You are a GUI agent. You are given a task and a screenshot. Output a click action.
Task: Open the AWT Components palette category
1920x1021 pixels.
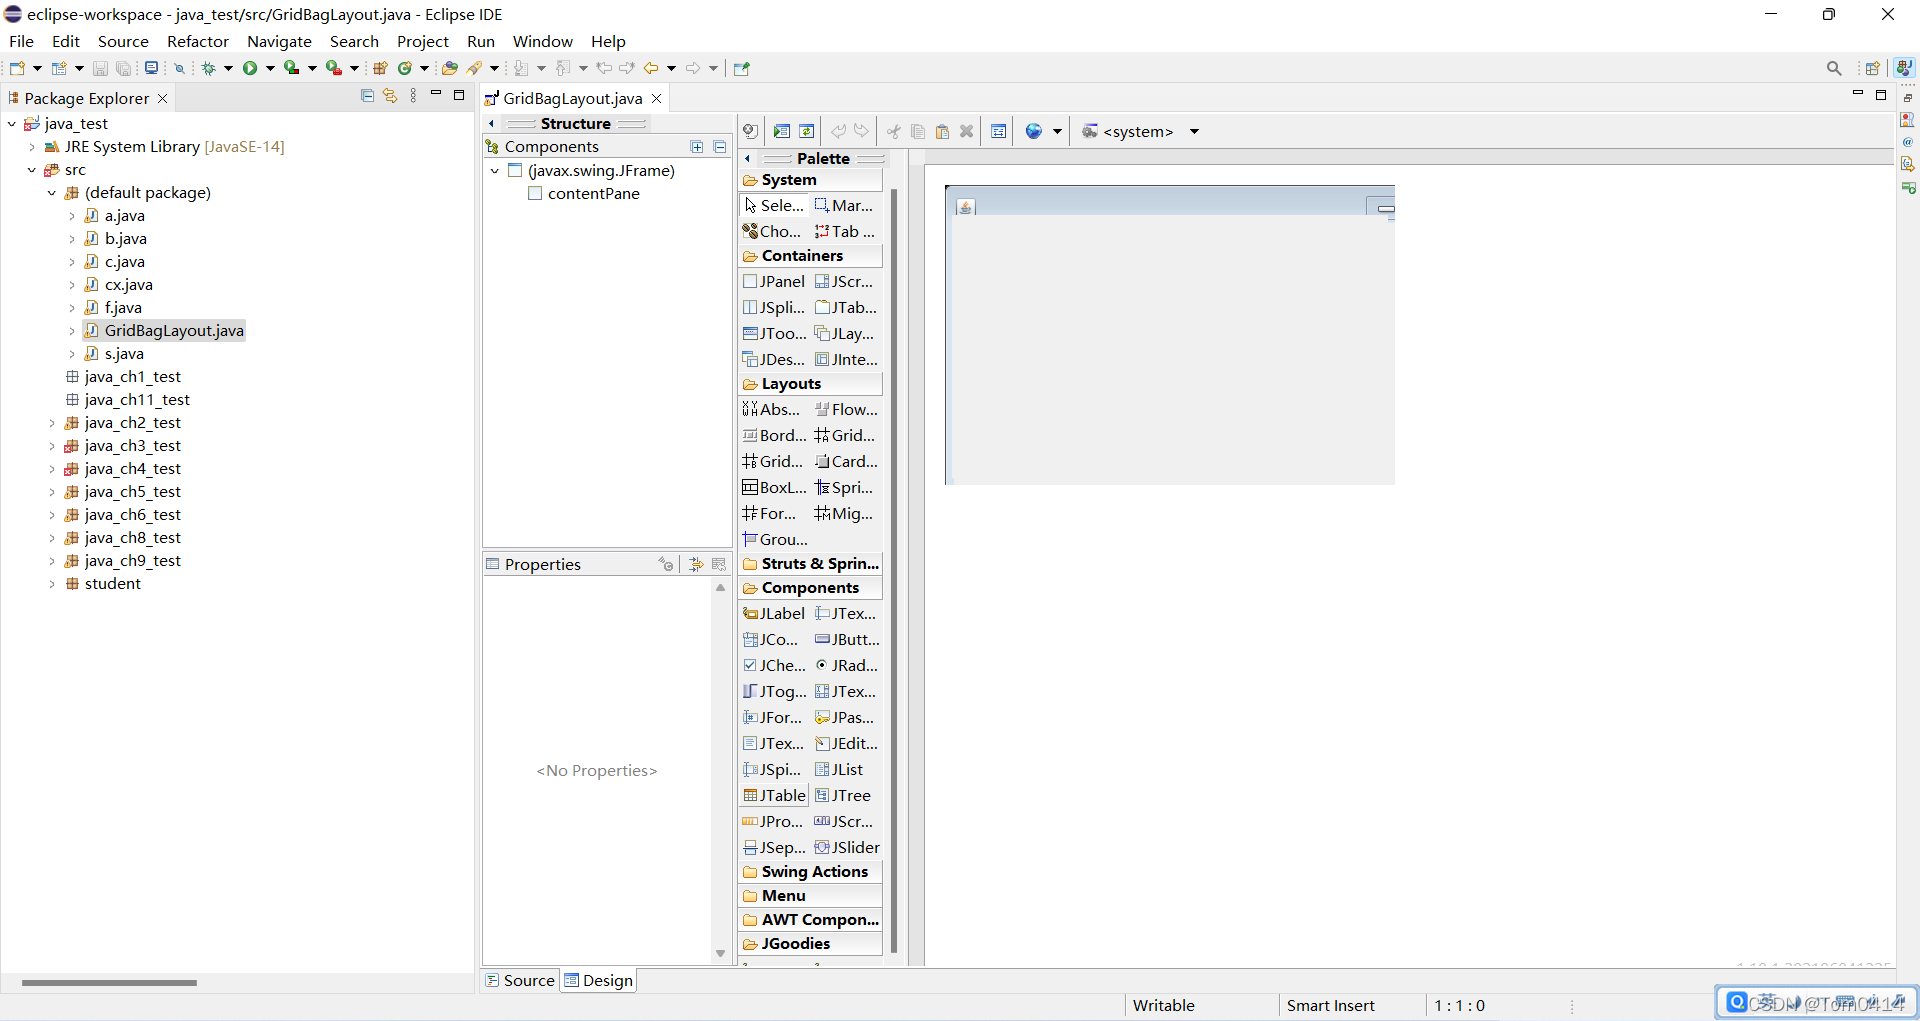click(x=811, y=919)
